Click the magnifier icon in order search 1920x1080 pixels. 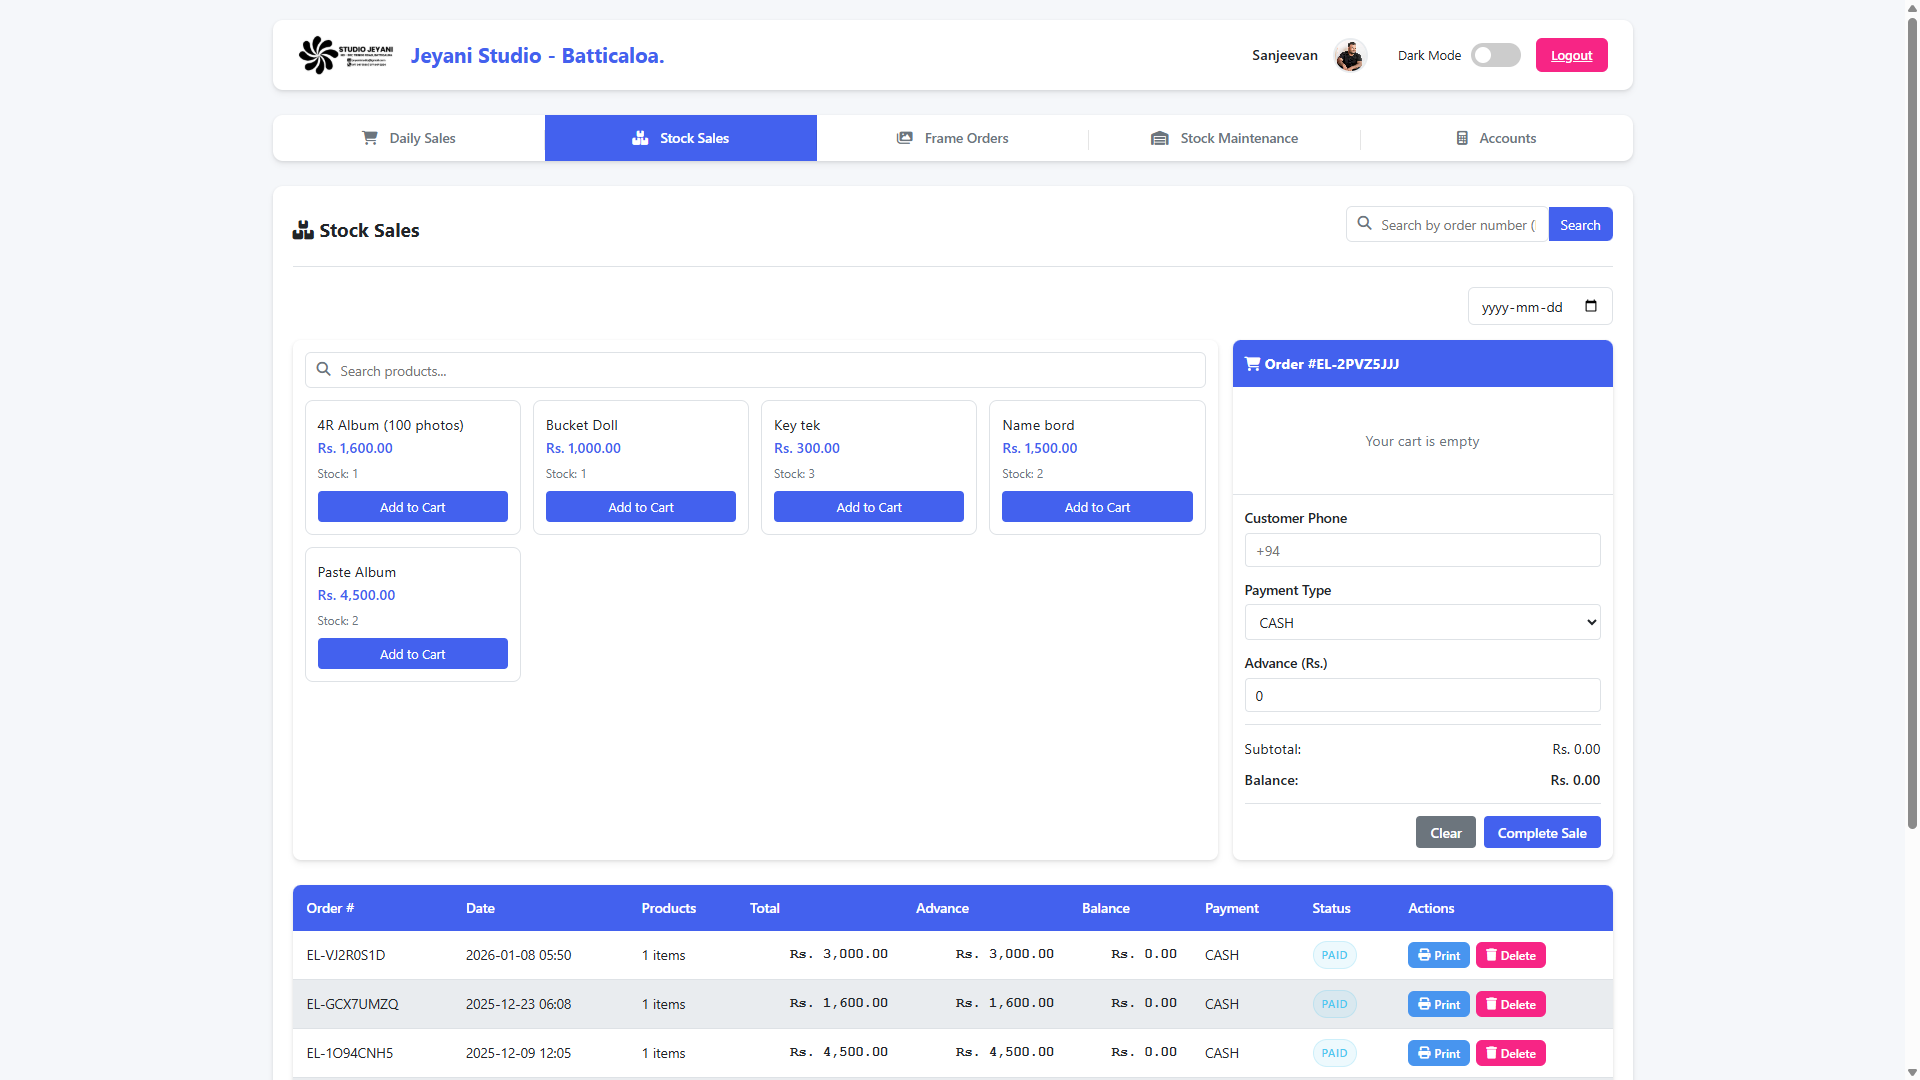1364,224
